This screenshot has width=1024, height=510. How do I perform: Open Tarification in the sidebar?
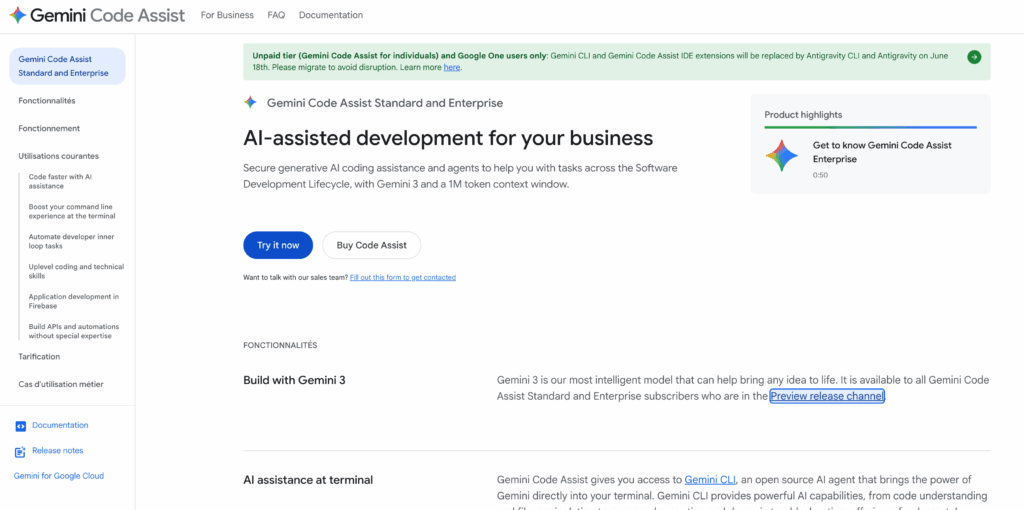[x=39, y=357]
